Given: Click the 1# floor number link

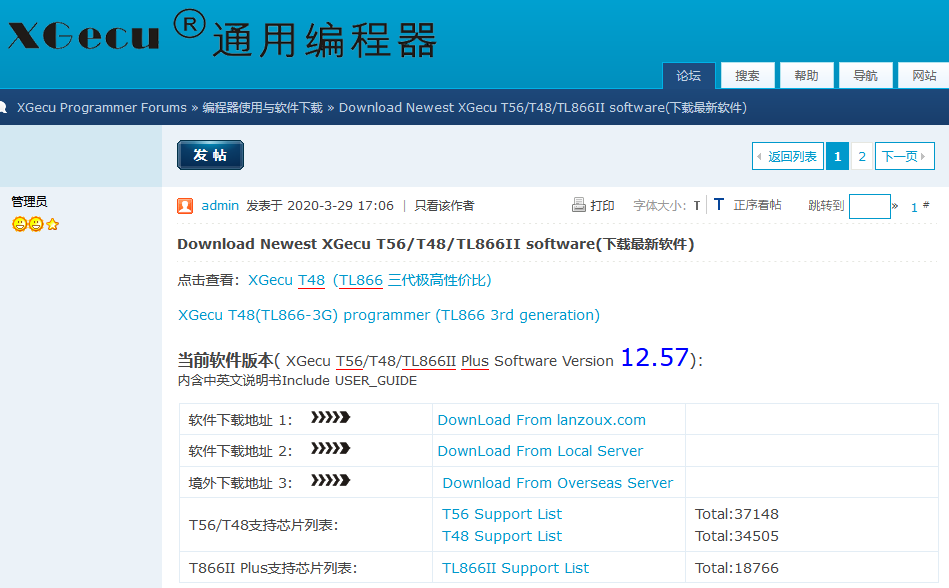Looking at the screenshot, I should pos(920,207).
